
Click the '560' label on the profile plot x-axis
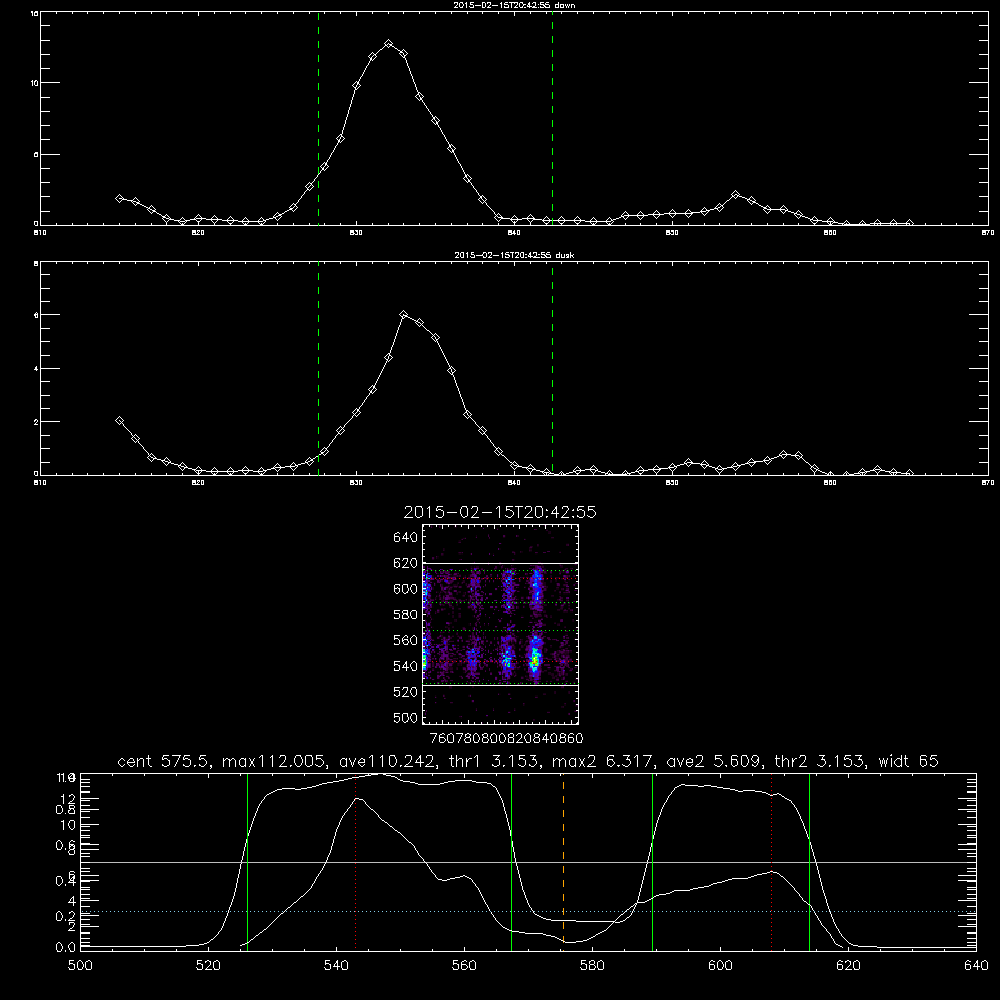(464, 966)
